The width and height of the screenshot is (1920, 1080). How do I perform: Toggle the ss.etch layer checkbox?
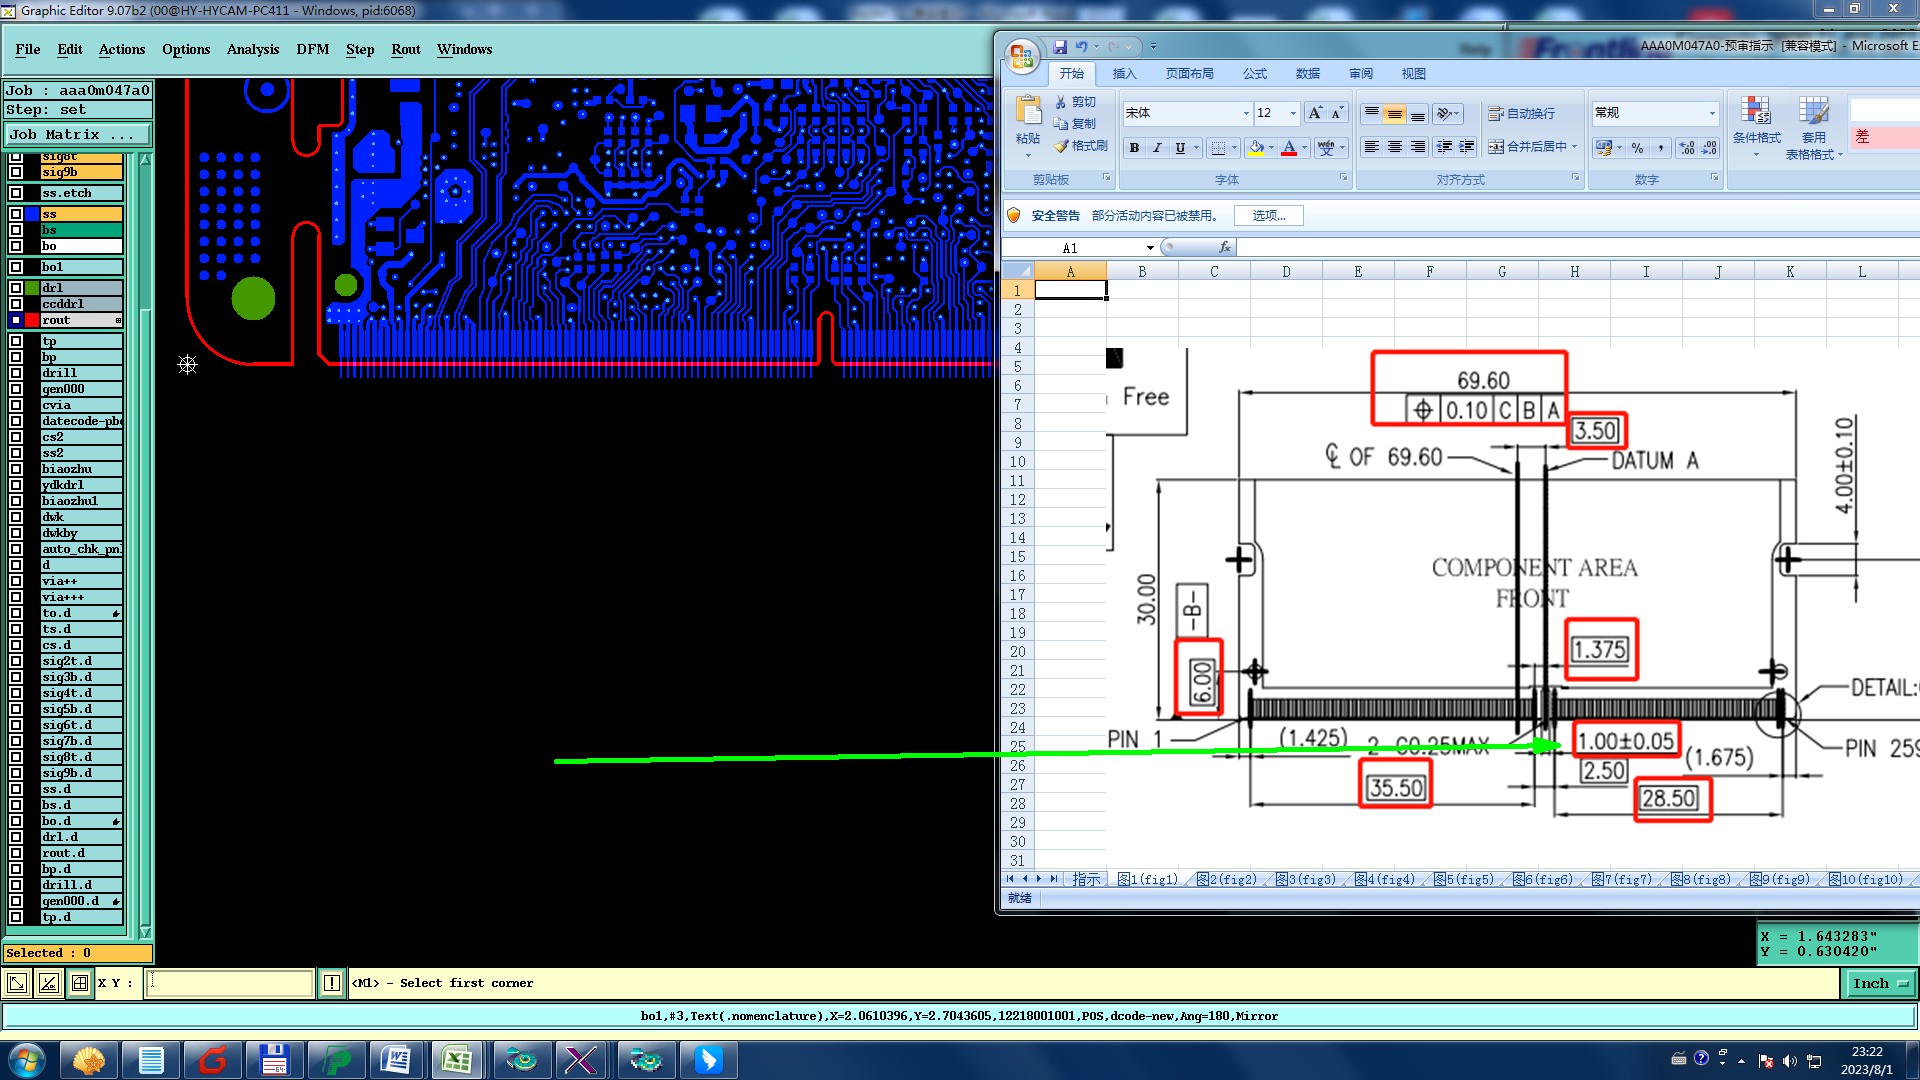16,193
